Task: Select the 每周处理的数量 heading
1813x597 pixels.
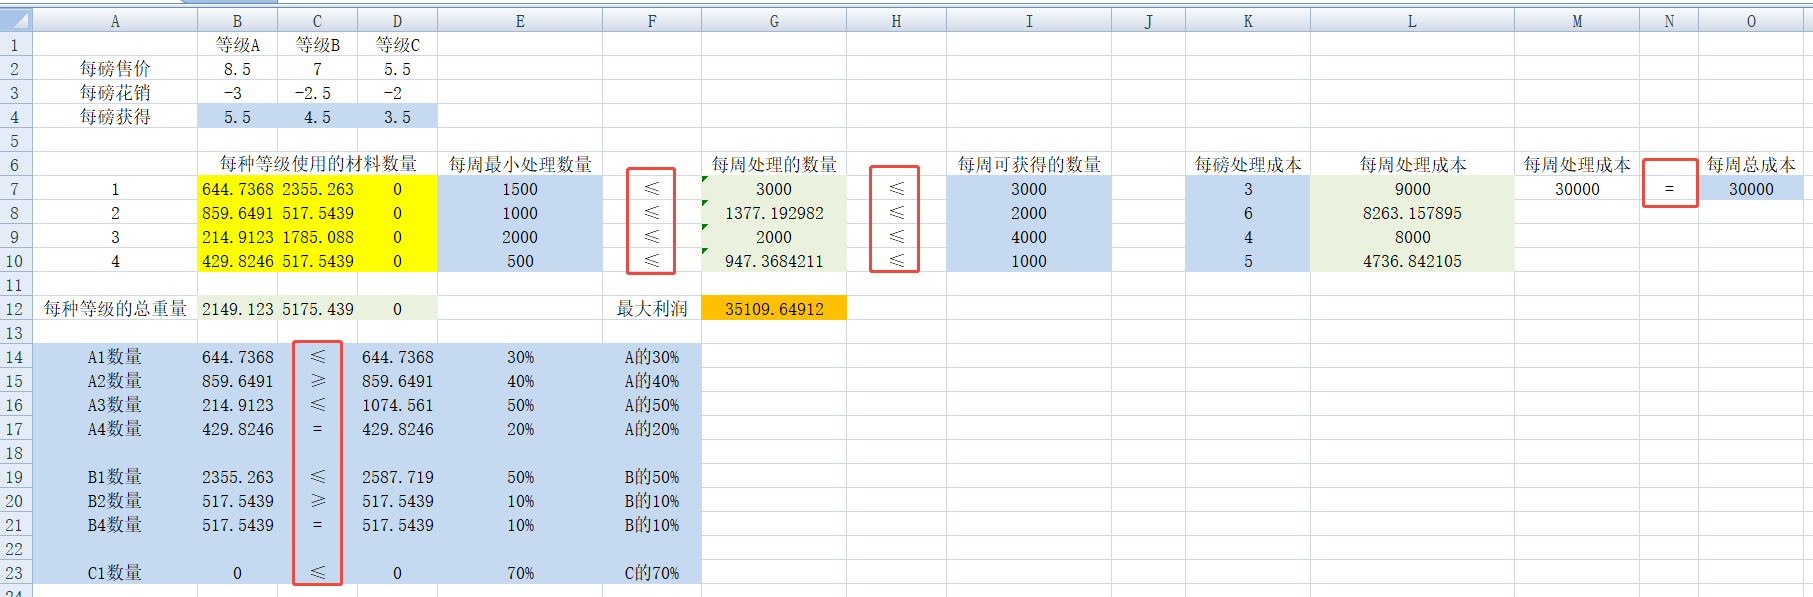Action: 774,164
